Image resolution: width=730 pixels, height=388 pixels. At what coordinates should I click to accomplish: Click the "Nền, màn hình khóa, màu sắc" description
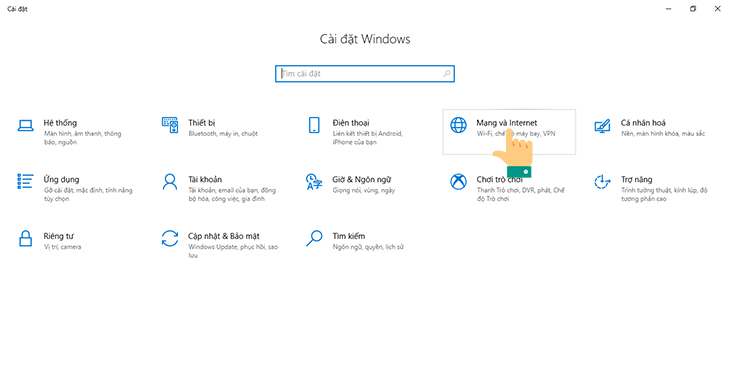pos(663,134)
